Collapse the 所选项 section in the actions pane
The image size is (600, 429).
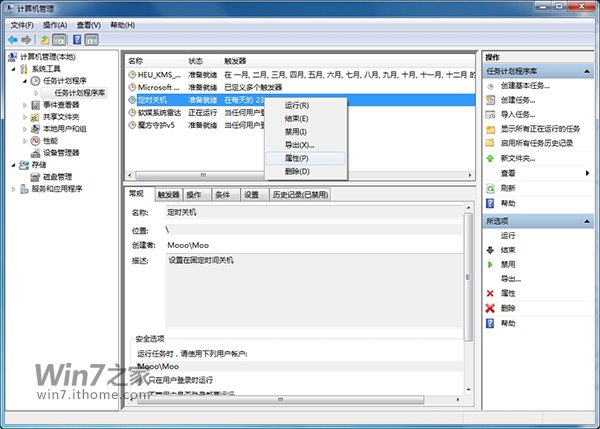pyautogui.click(x=588, y=219)
